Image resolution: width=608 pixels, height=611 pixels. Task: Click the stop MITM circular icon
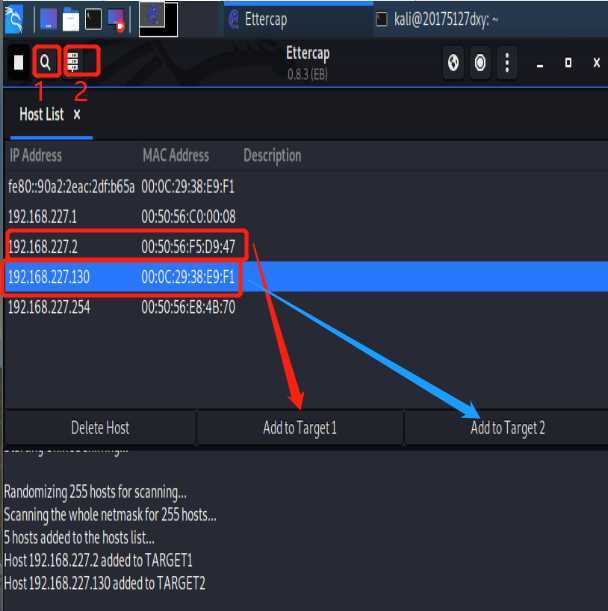pos(480,62)
